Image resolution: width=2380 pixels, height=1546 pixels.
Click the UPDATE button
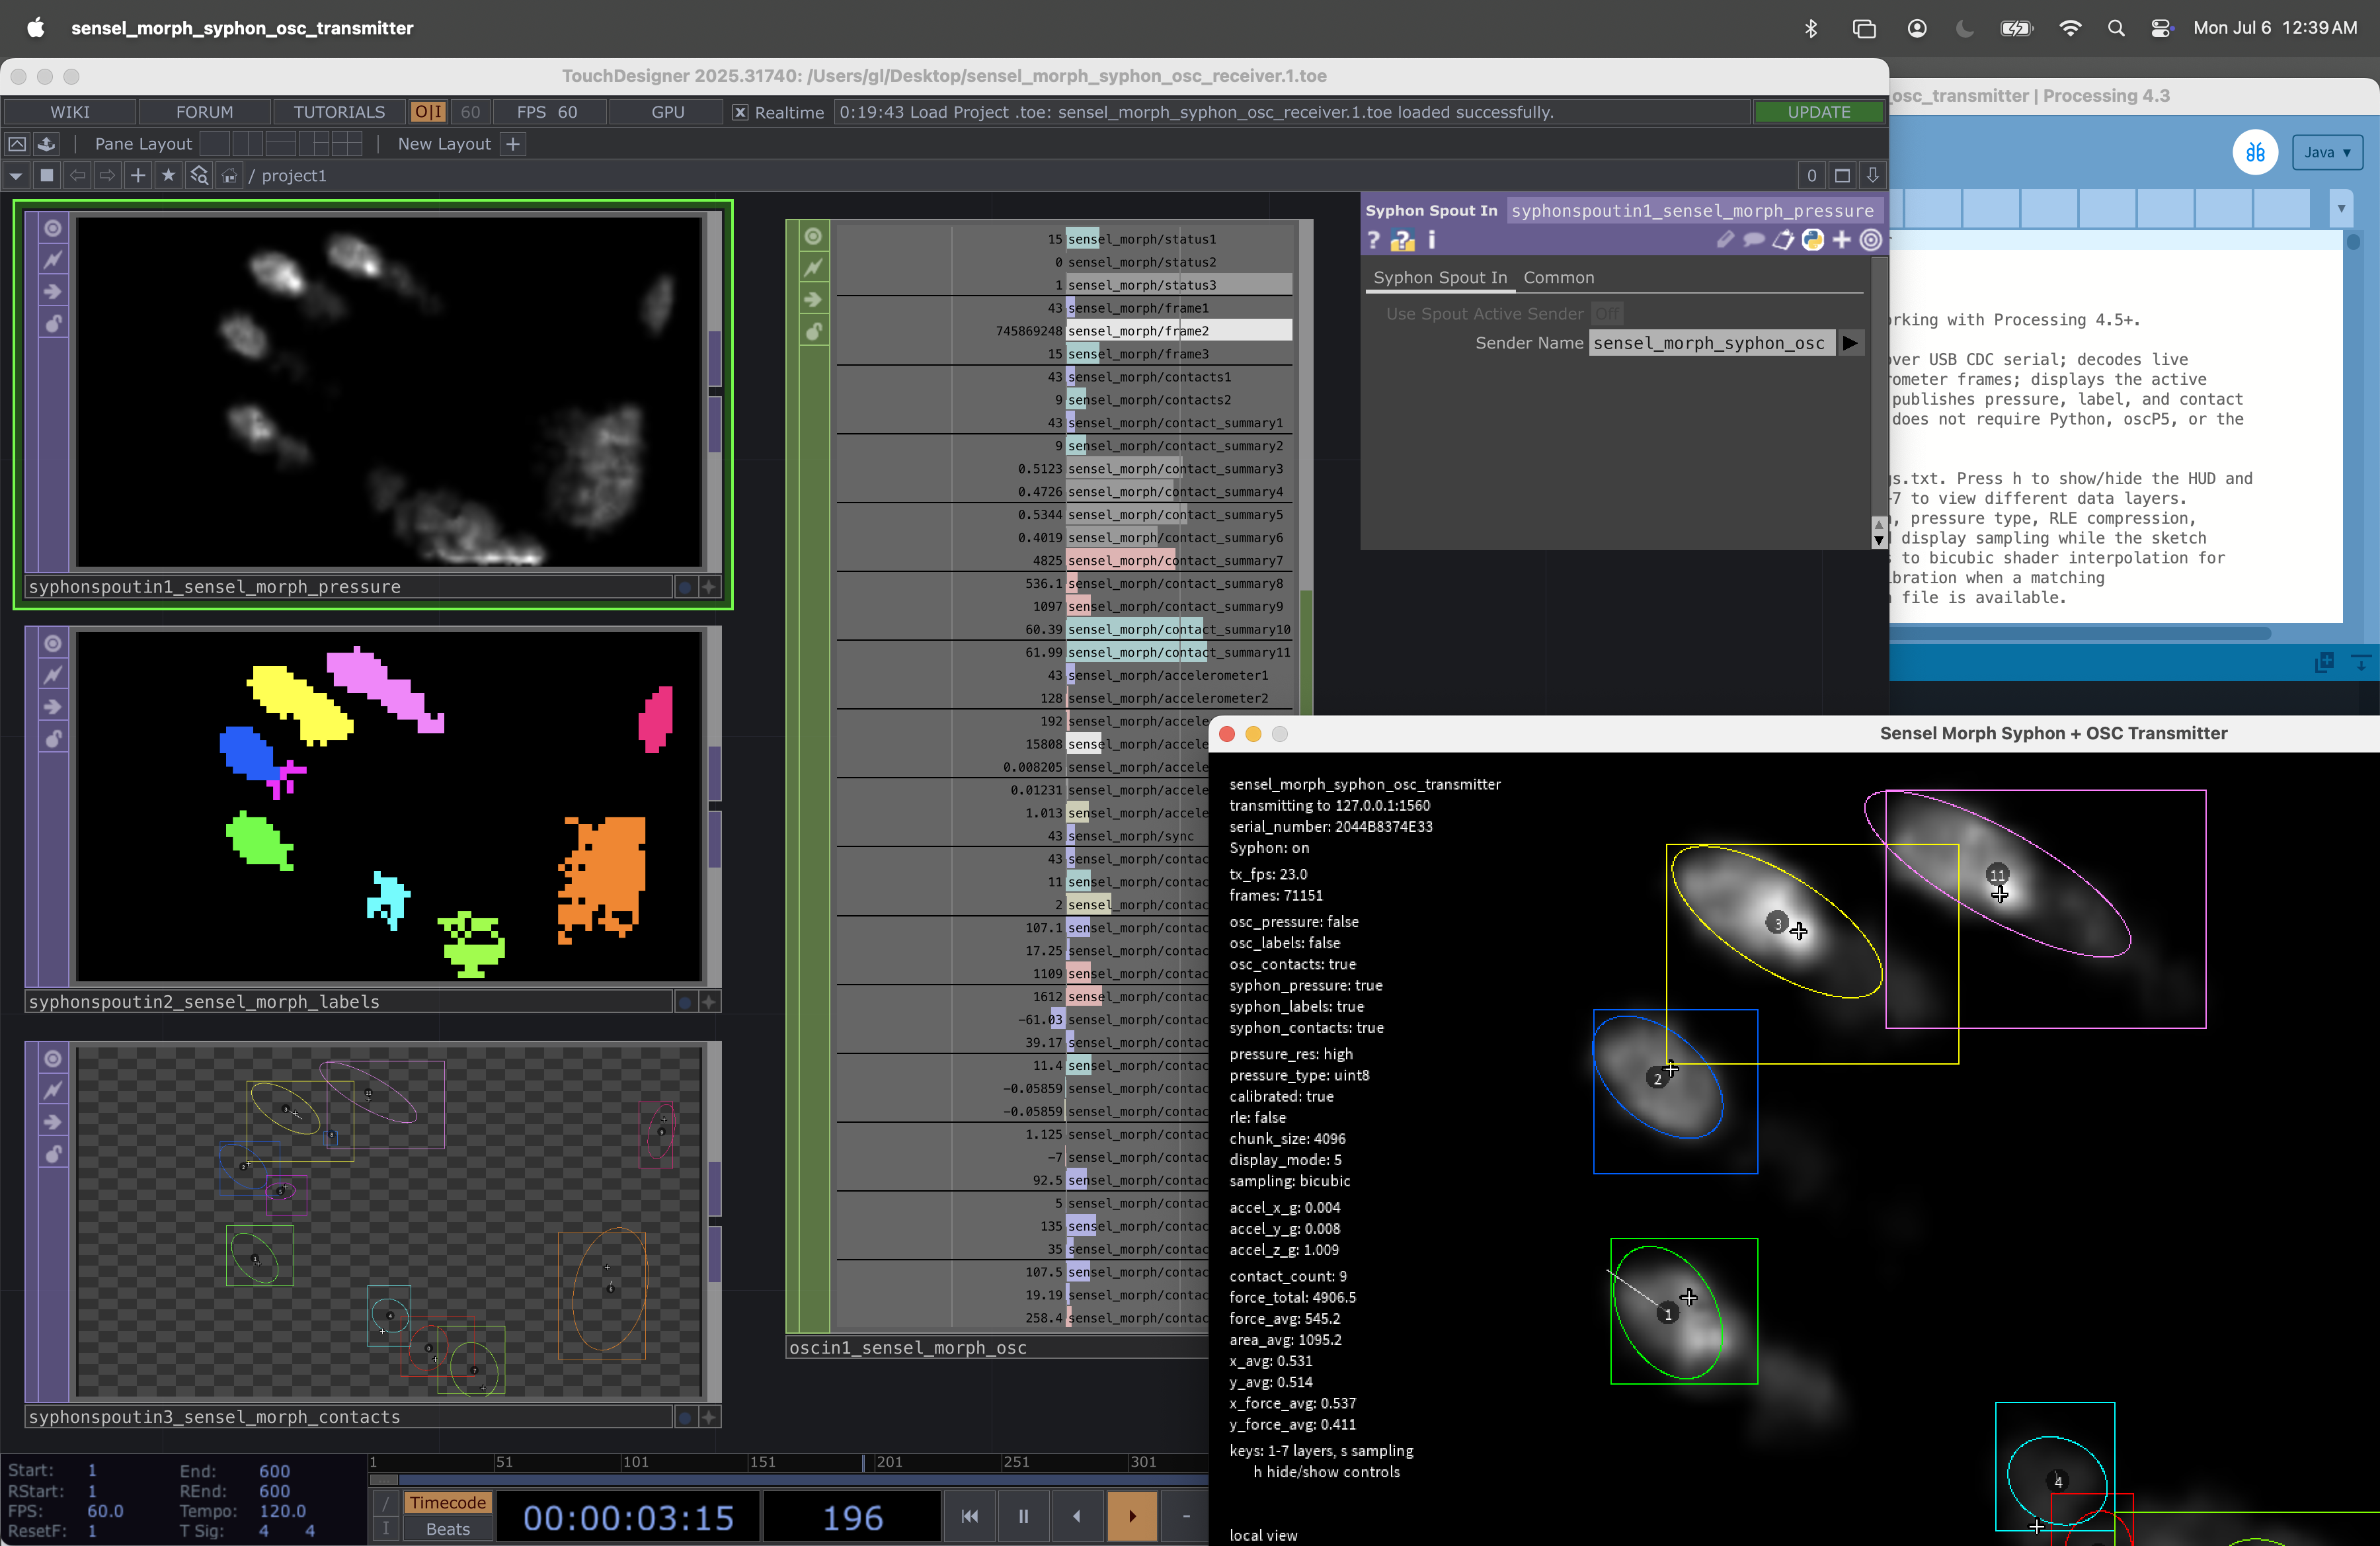1818,113
